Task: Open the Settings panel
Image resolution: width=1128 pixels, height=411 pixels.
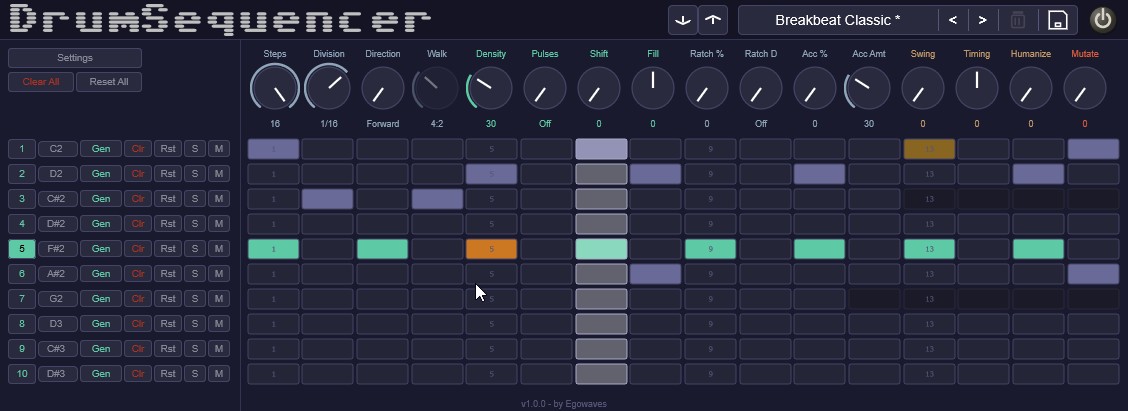Action: [x=75, y=58]
